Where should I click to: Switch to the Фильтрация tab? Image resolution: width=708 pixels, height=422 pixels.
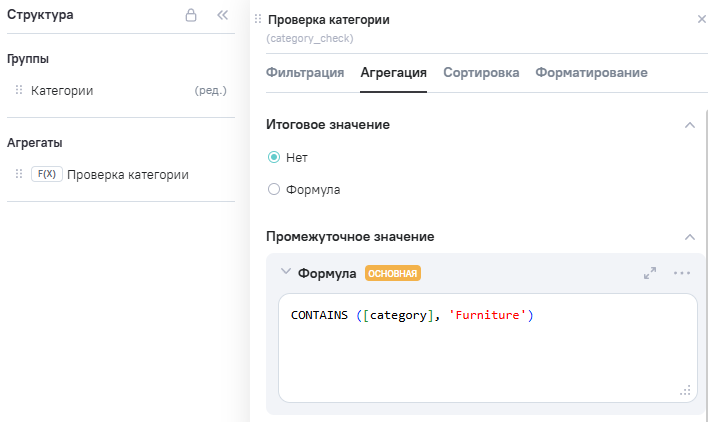(305, 73)
